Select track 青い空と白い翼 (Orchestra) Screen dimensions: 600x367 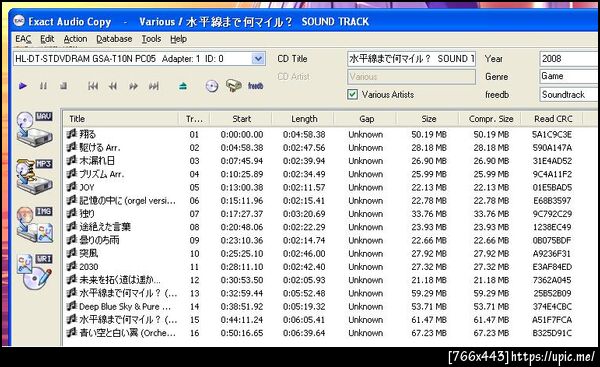coord(127,333)
